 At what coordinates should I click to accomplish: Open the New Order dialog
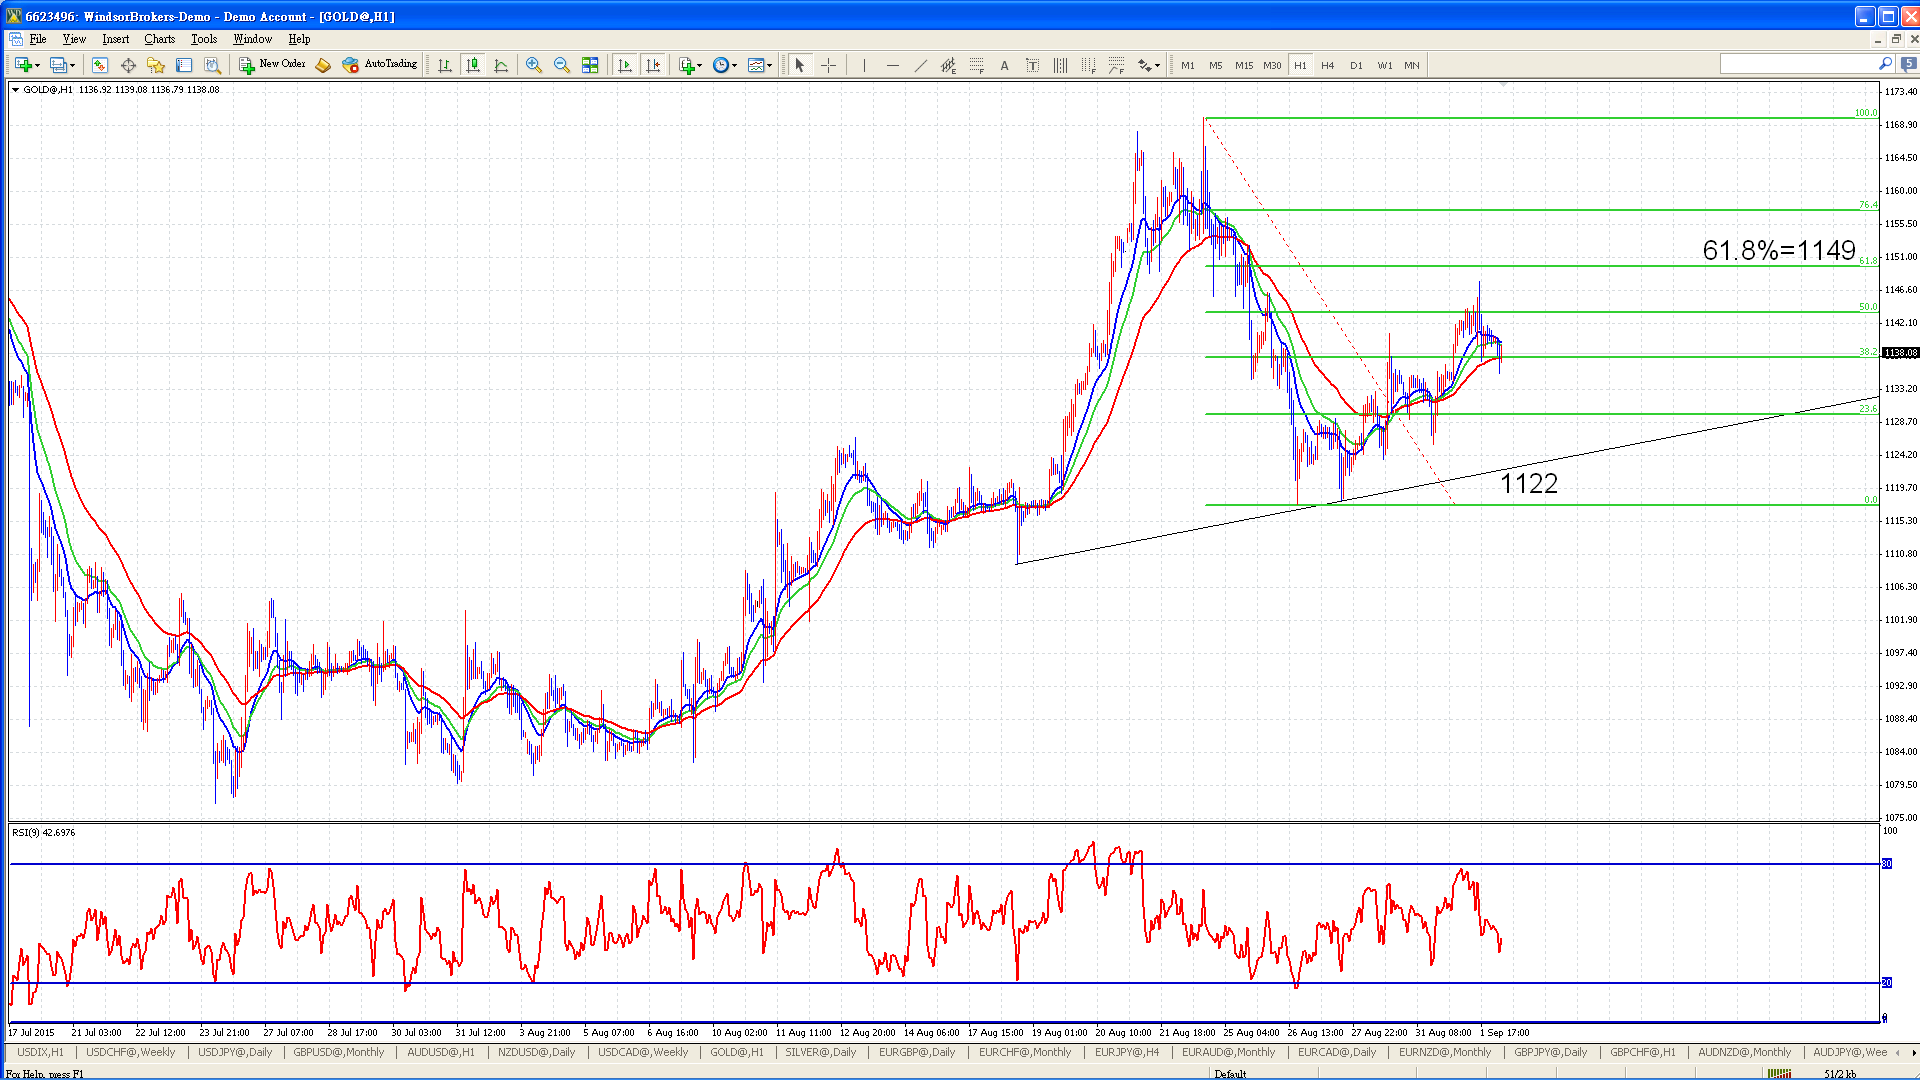pyautogui.click(x=272, y=65)
